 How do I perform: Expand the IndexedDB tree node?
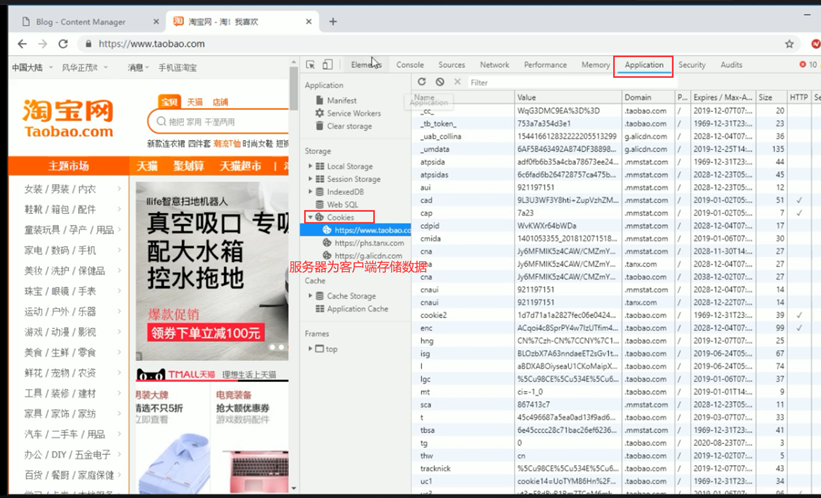pos(310,192)
